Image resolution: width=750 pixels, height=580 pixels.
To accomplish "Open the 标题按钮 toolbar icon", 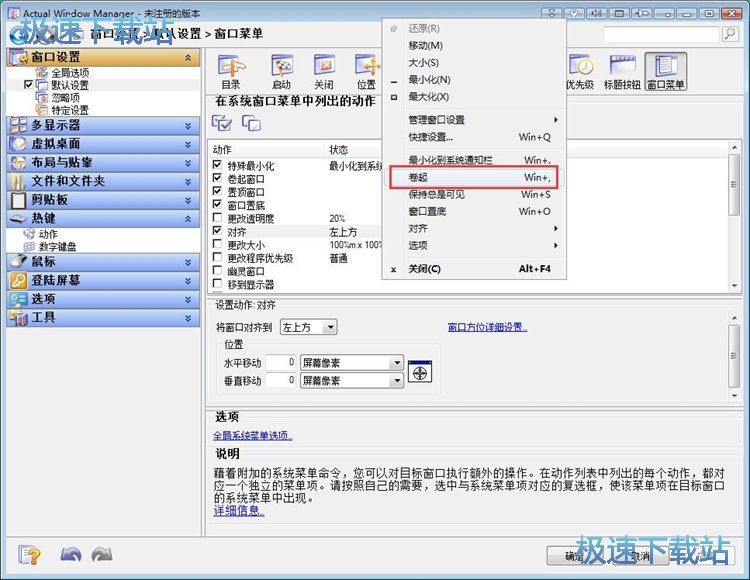I will pyautogui.click(x=621, y=71).
